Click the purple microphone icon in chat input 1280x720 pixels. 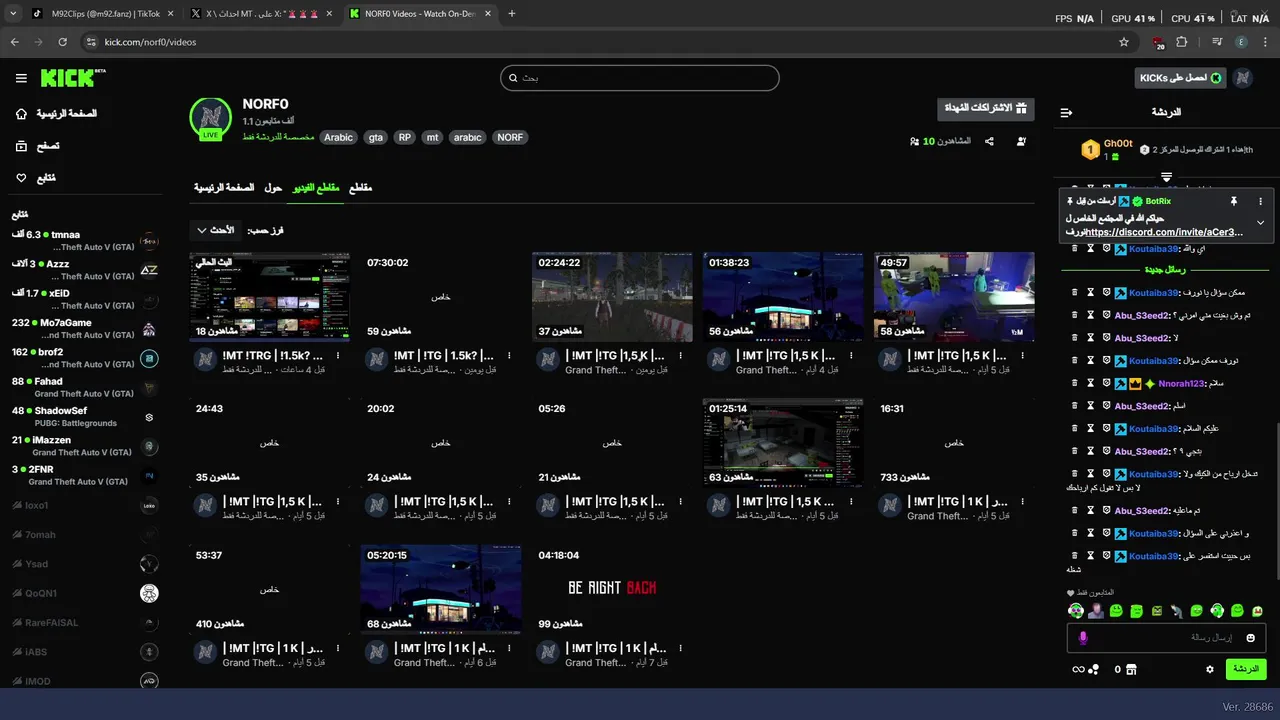click(1082, 638)
